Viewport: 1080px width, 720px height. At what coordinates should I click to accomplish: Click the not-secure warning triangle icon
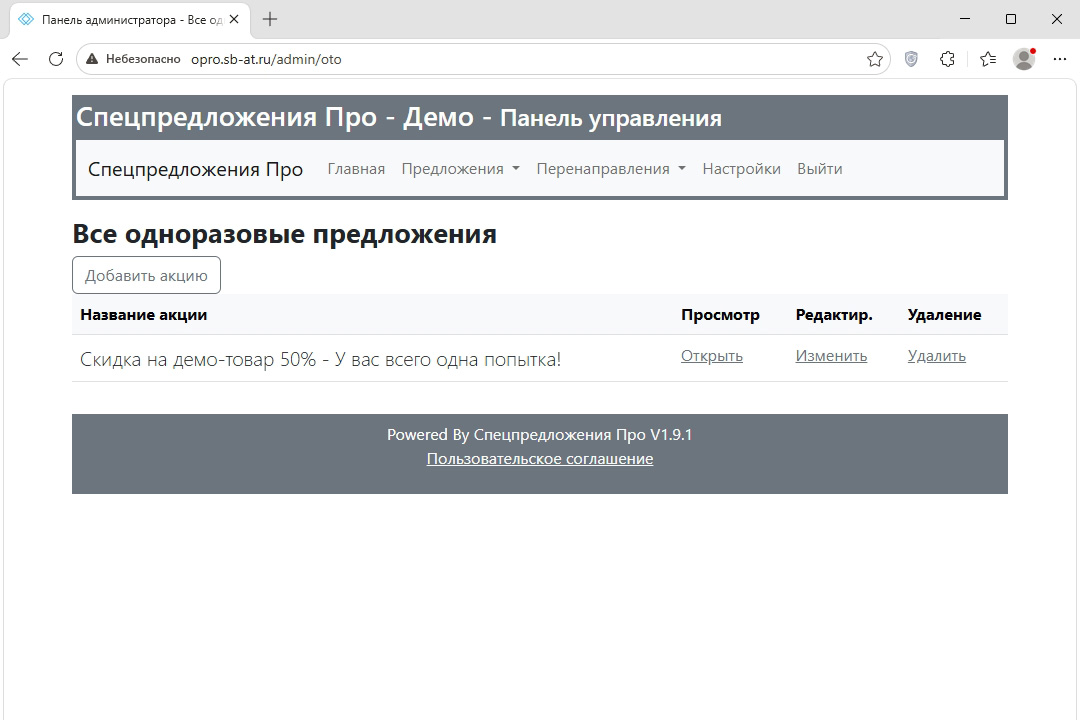(x=92, y=59)
